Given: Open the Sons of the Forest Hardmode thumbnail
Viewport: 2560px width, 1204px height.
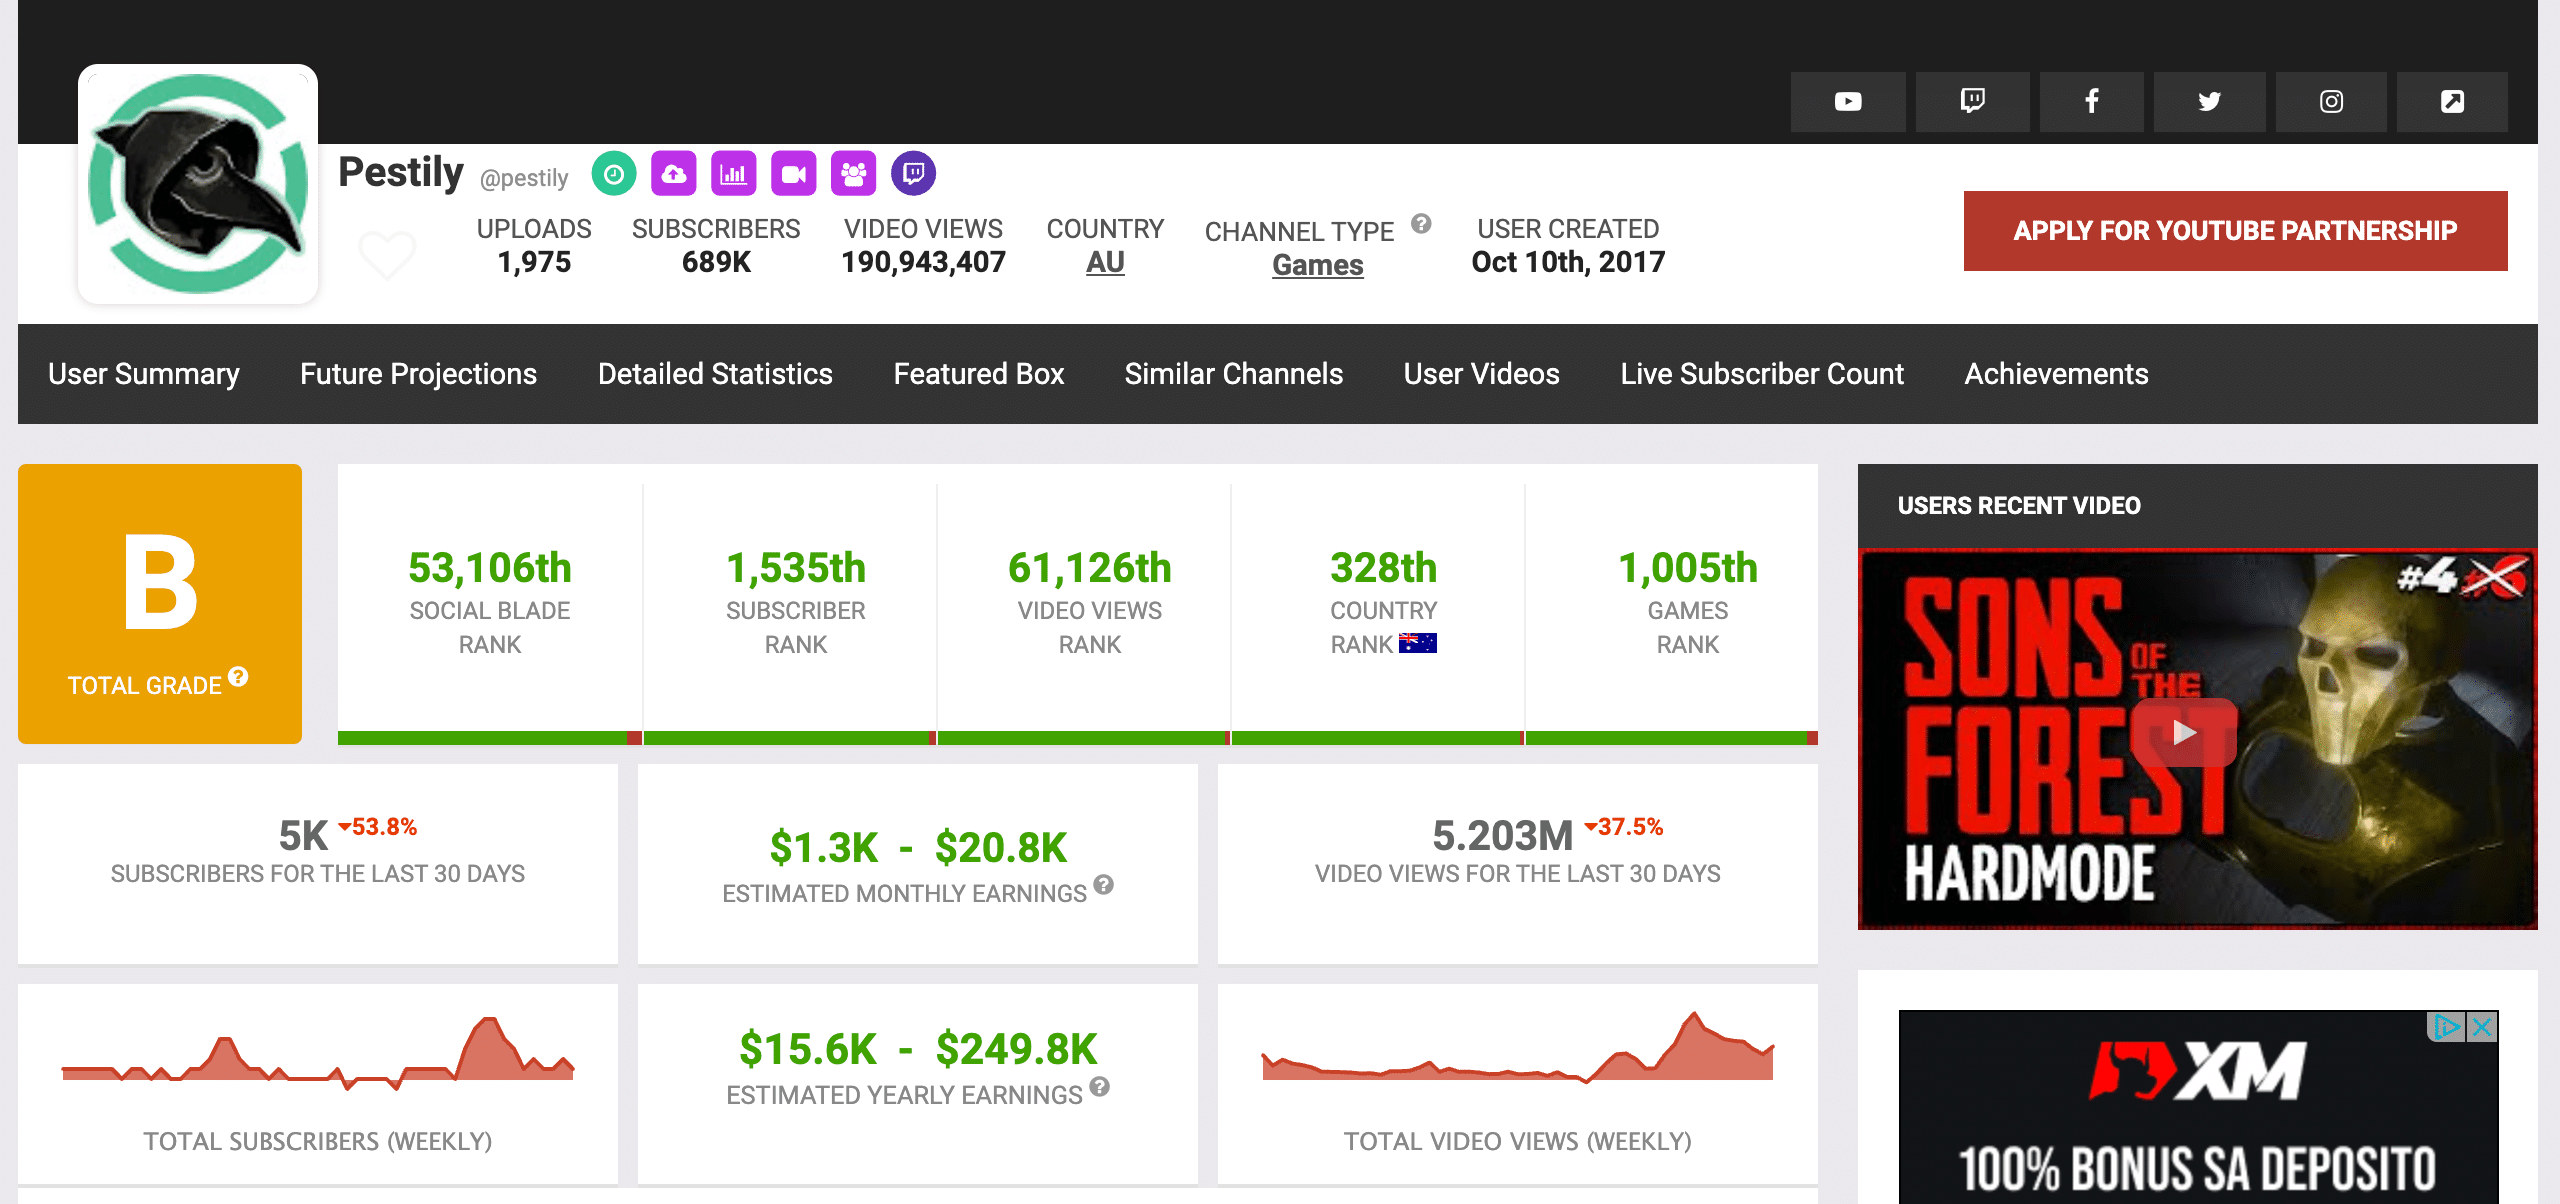Looking at the screenshot, I should 2198,738.
